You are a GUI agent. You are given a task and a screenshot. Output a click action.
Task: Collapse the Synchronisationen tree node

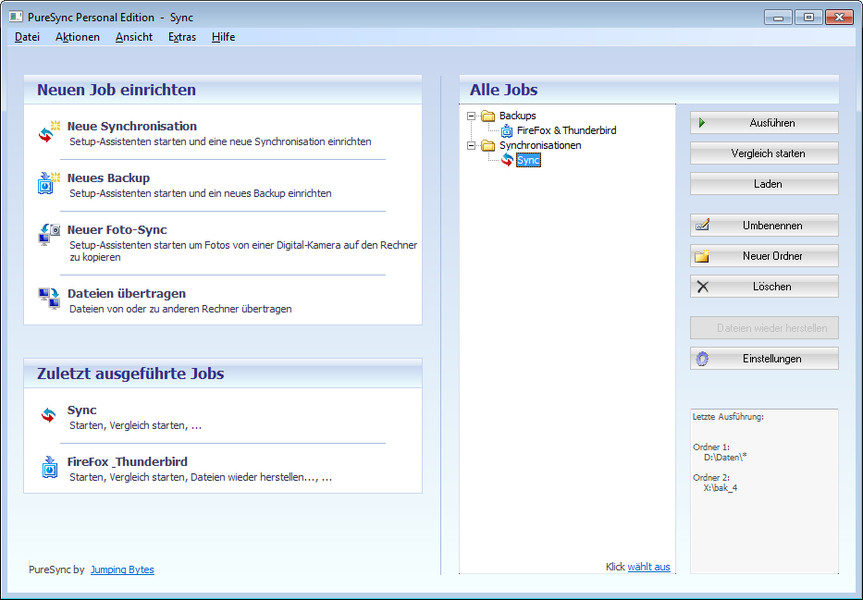471,146
